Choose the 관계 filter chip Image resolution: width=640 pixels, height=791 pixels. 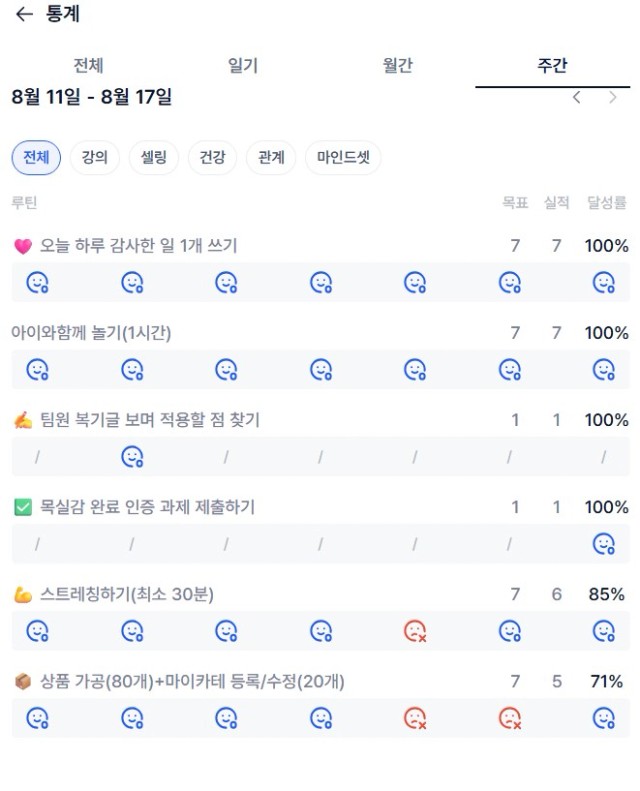tap(271, 157)
